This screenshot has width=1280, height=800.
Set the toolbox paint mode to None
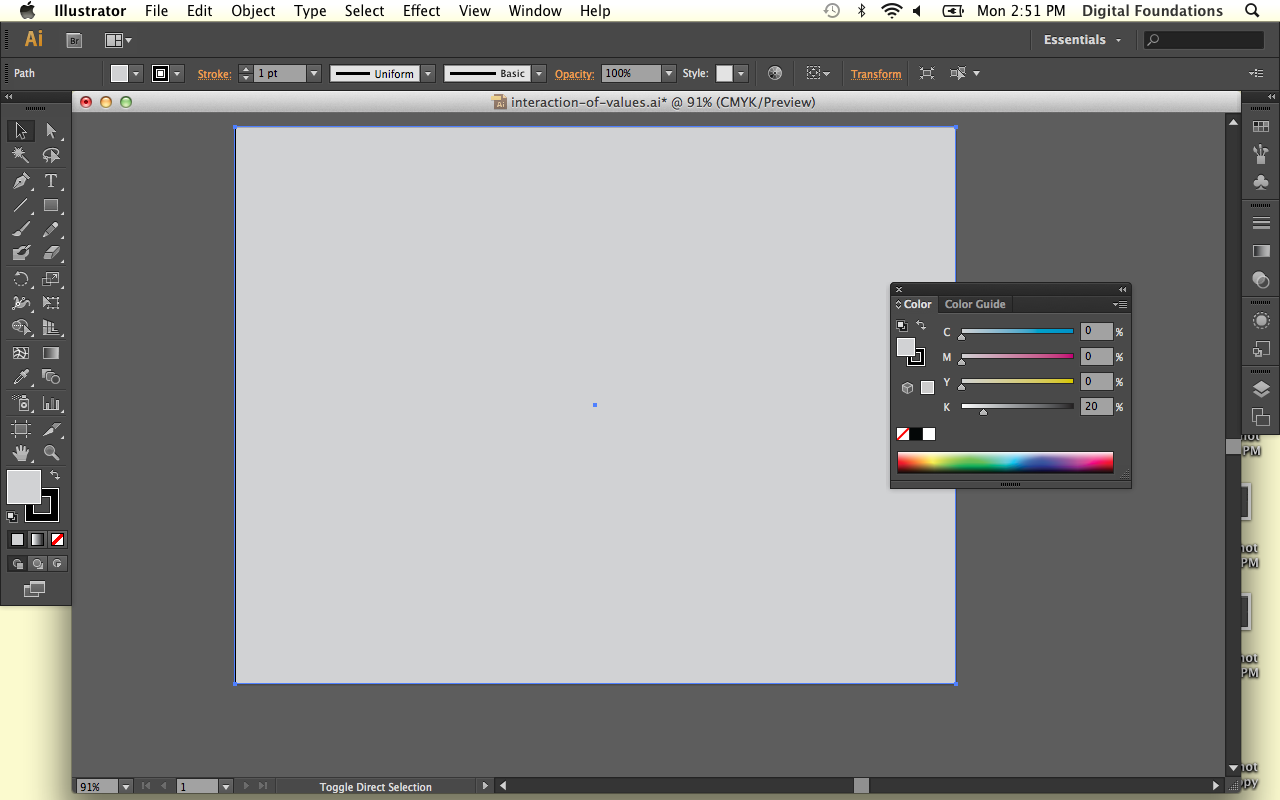[x=57, y=539]
